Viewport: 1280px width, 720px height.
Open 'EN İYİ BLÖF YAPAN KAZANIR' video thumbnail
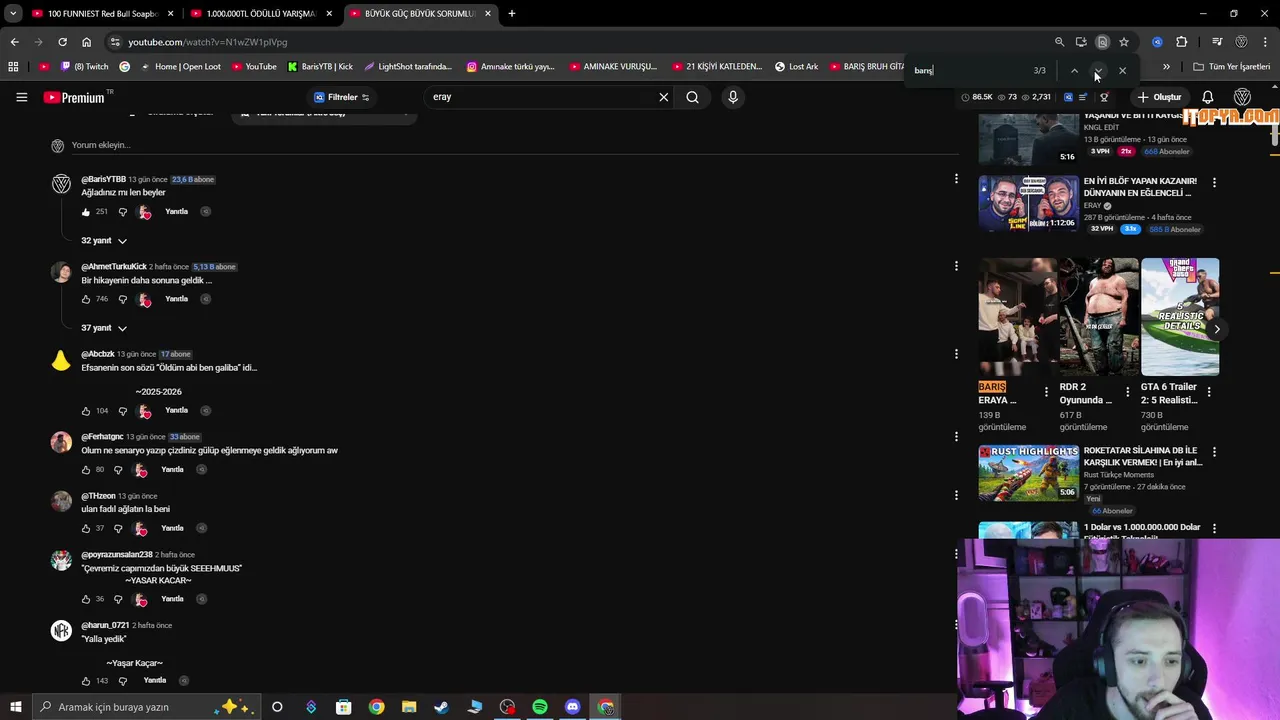tap(1028, 204)
